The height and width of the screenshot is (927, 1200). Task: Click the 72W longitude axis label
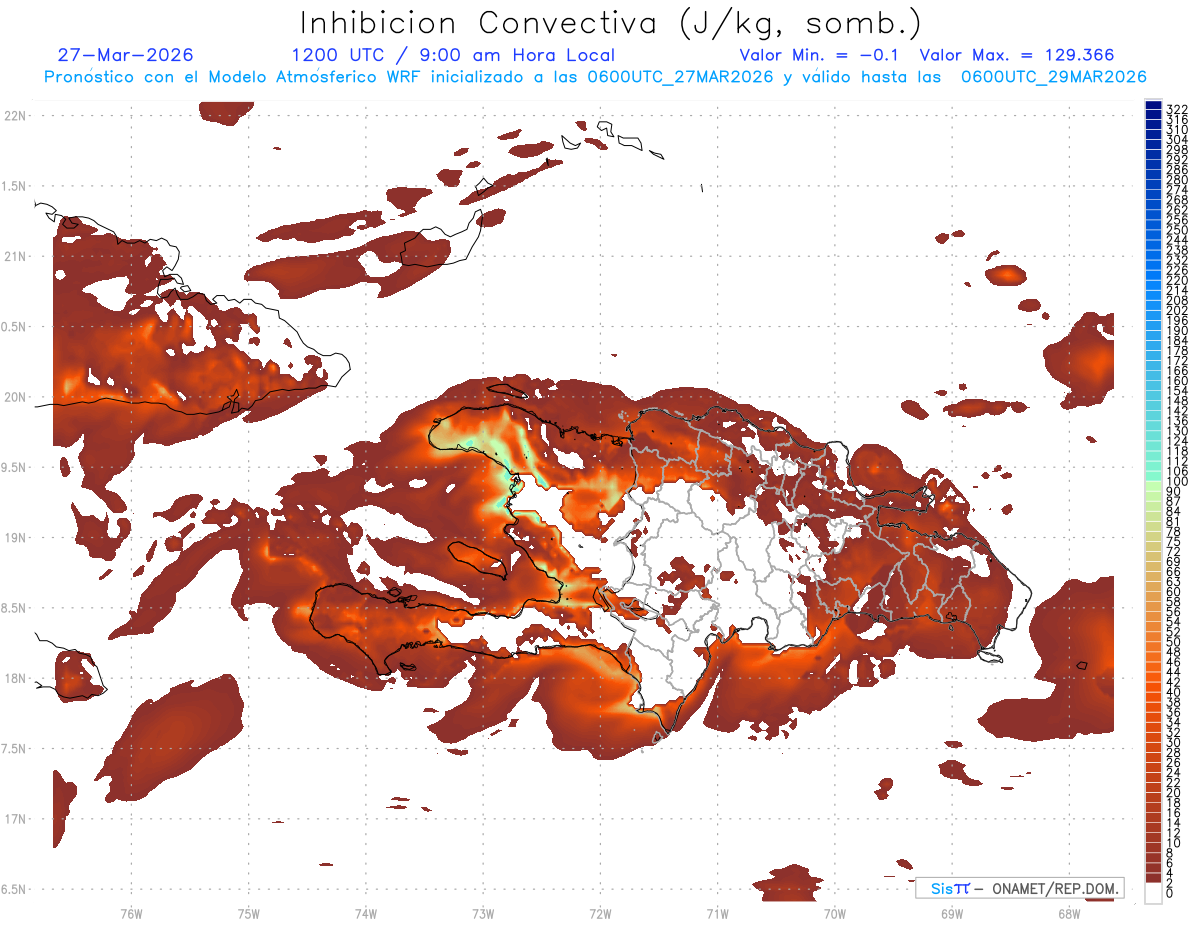pyautogui.click(x=600, y=913)
